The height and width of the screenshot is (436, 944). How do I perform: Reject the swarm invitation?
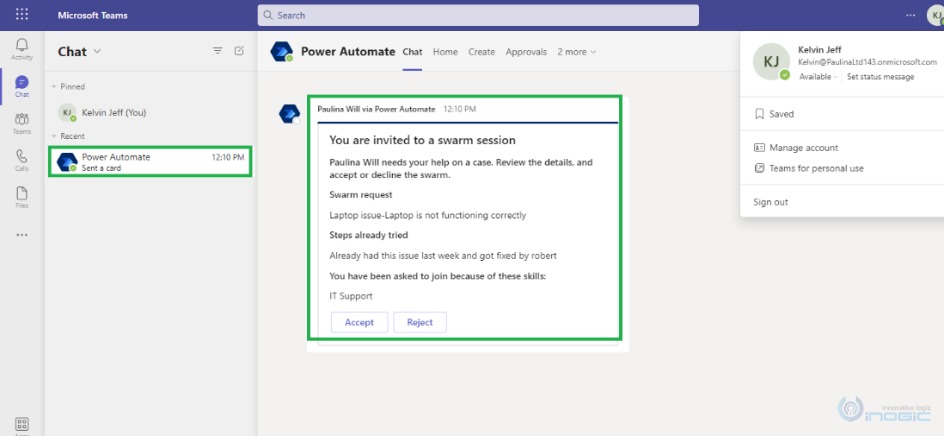click(x=420, y=322)
